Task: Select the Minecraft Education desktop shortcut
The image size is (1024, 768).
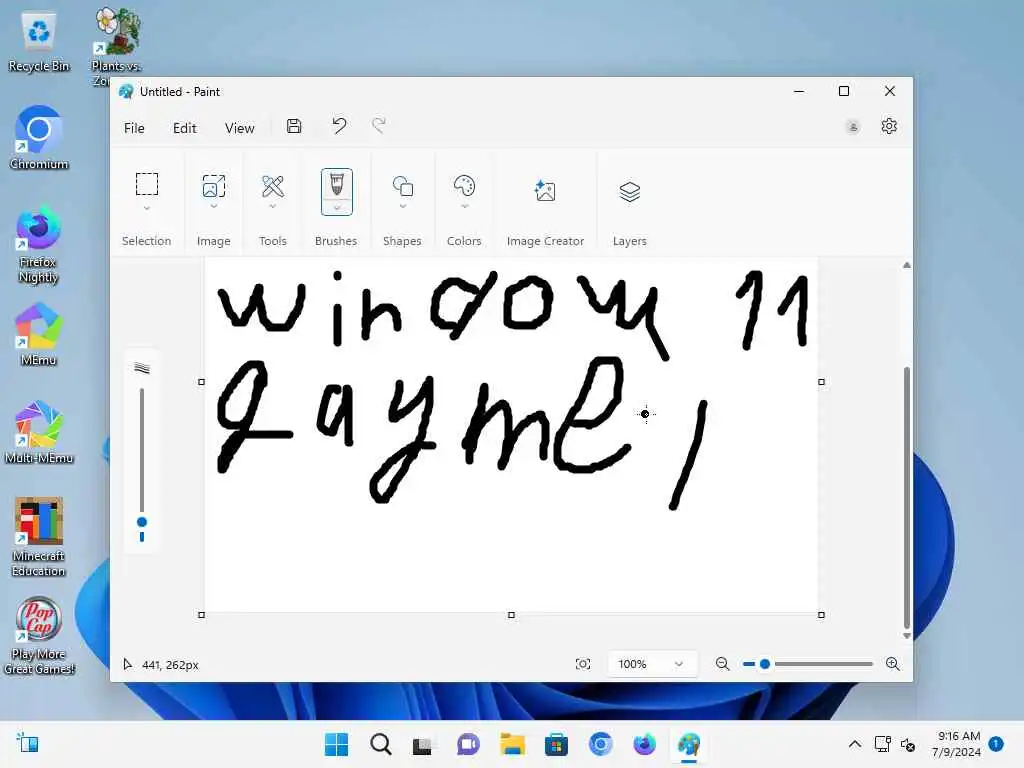Action: click(x=39, y=537)
